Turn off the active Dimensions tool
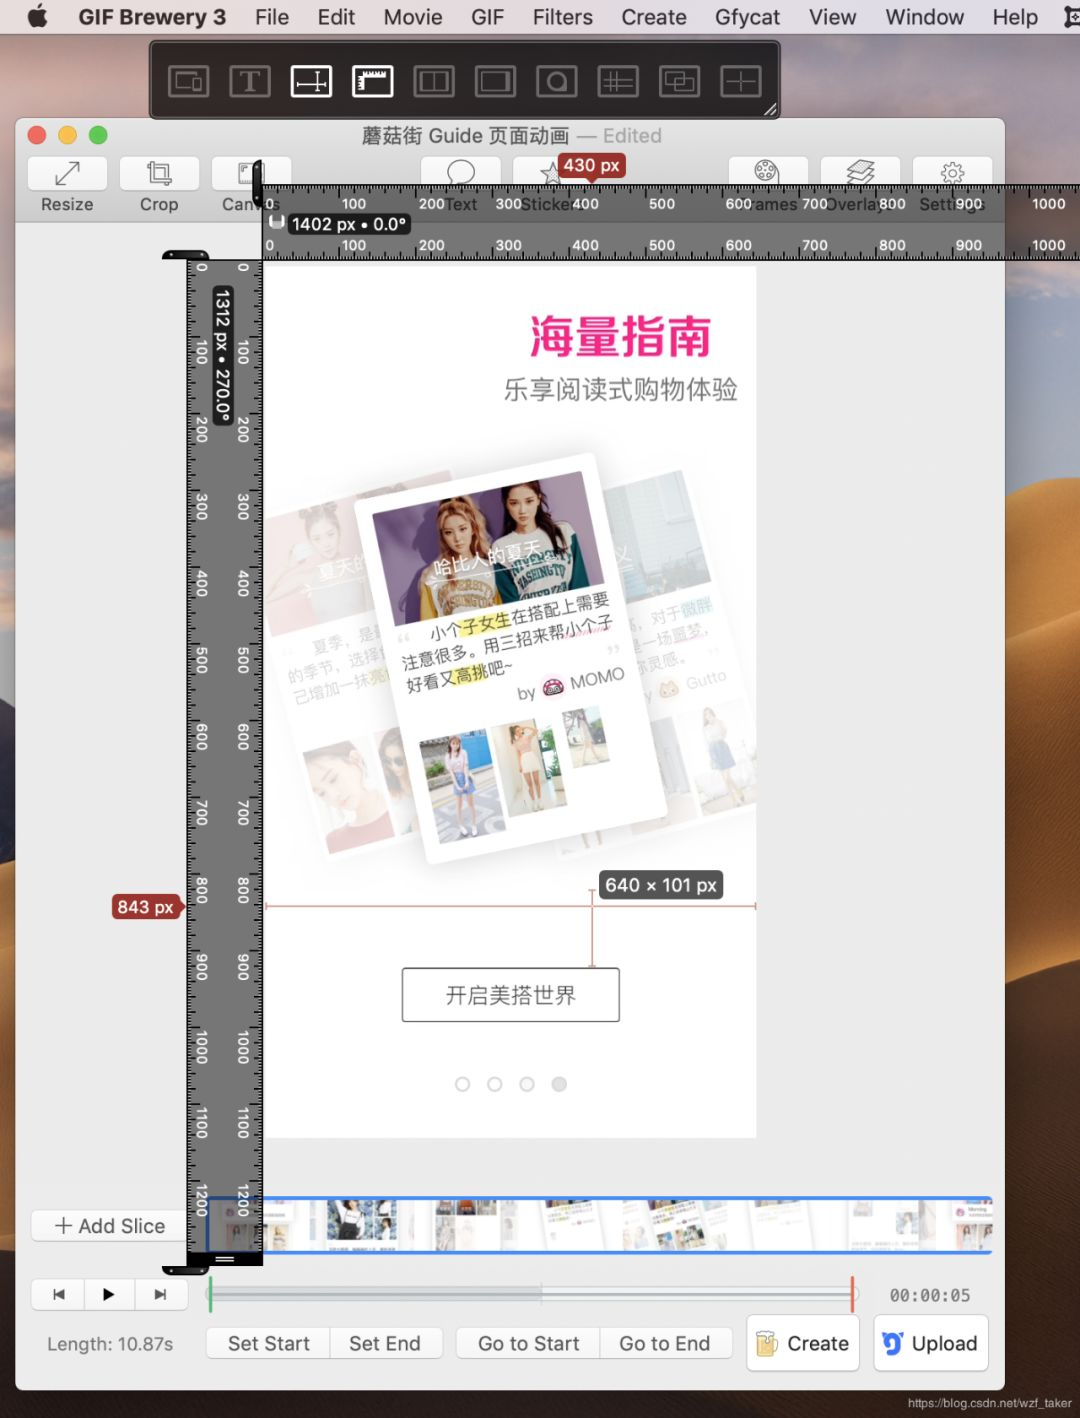 click(311, 81)
